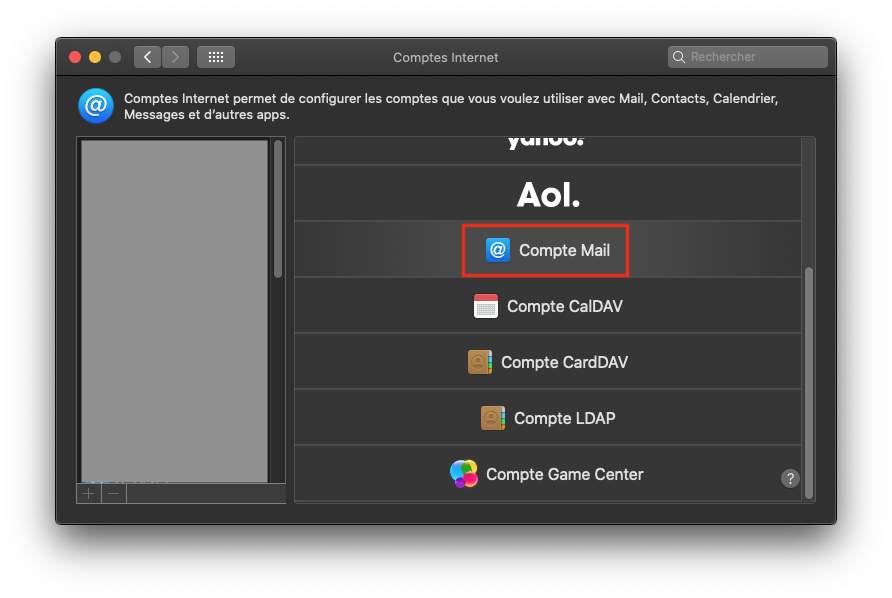The width and height of the screenshot is (892, 598).
Task: Click in the Rechercher search field
Action: coord(755,57)
